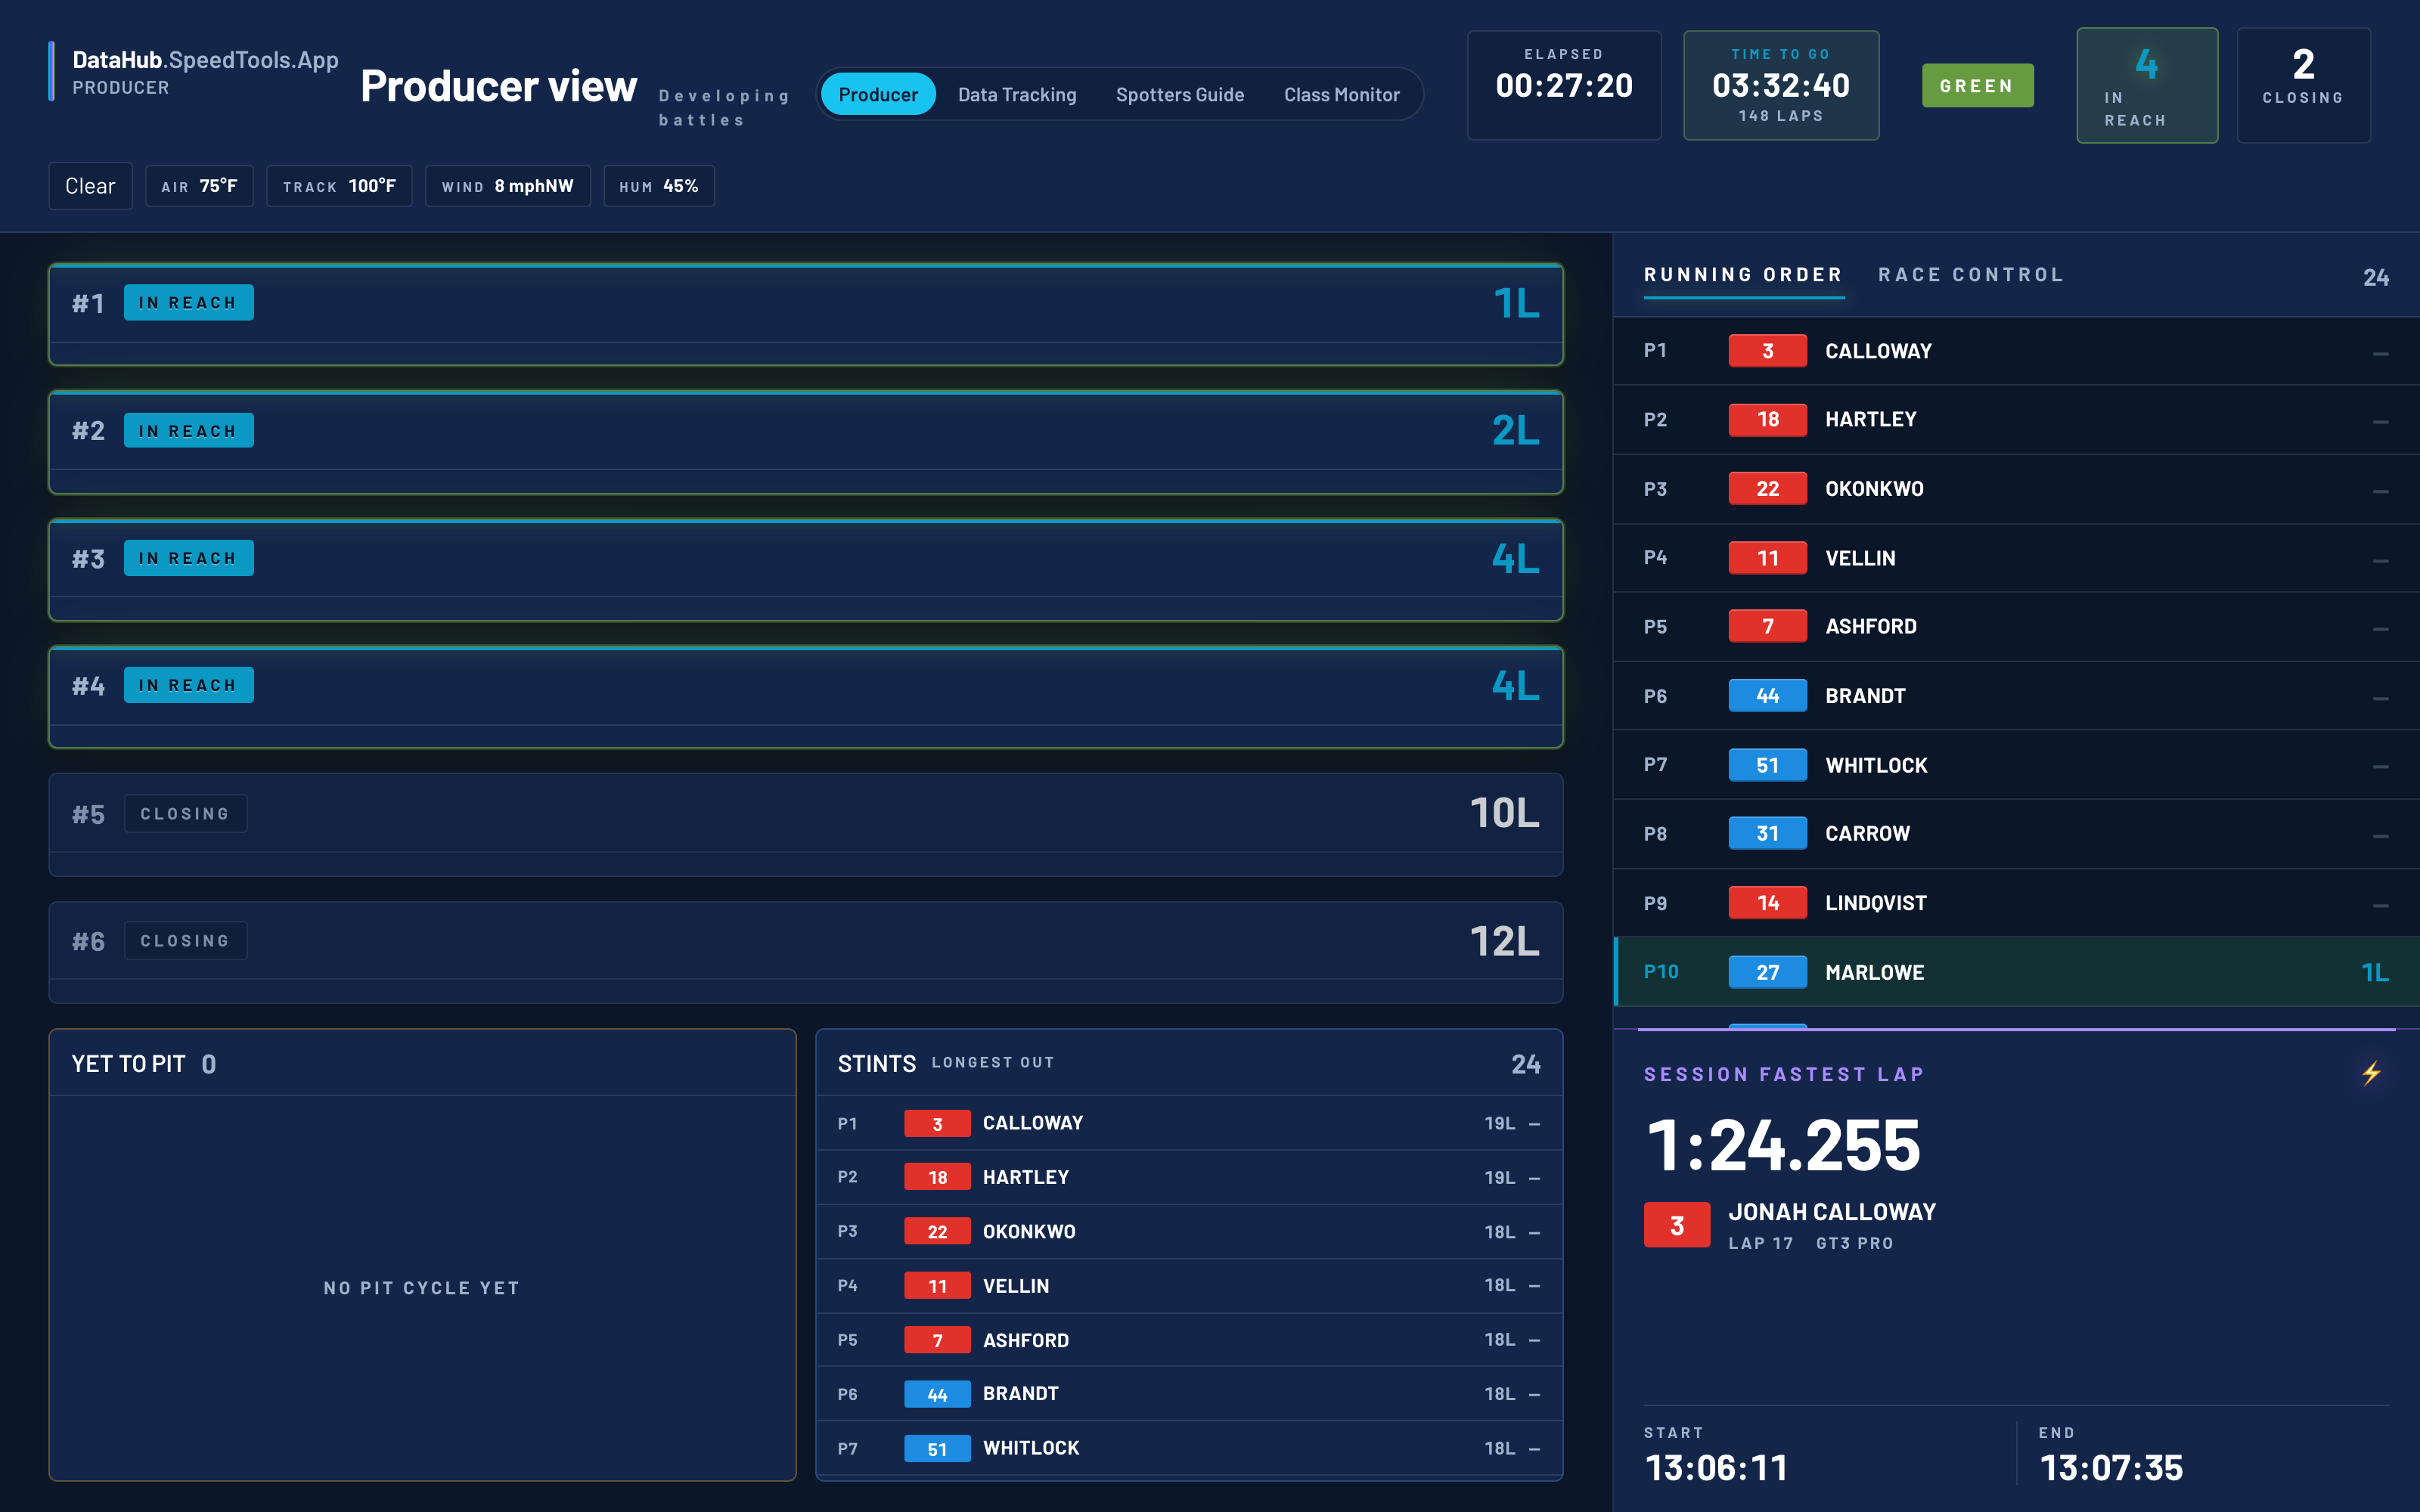
Task: Open battle card #4 In Reach
Action: point(806,697)
